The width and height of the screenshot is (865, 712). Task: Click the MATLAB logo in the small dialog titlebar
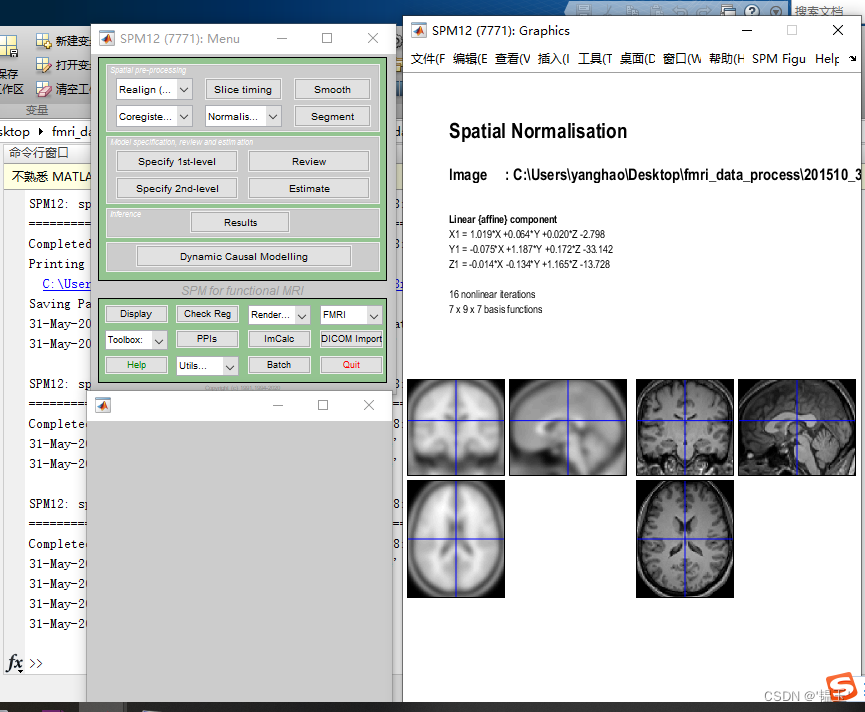click(103, 405)
